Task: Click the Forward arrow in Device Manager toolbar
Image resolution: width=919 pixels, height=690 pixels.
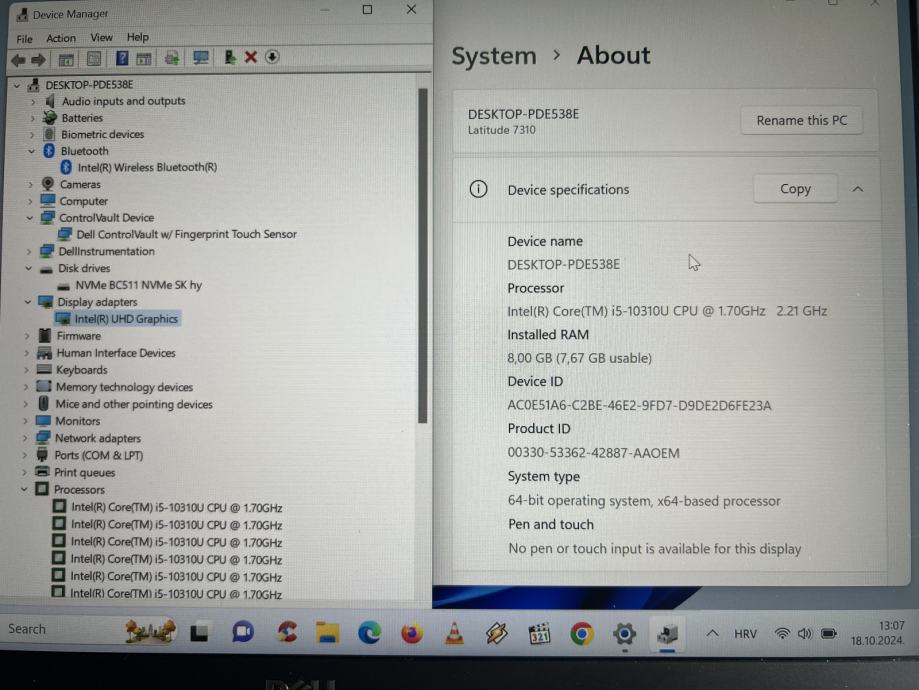Action: (39, 59)
